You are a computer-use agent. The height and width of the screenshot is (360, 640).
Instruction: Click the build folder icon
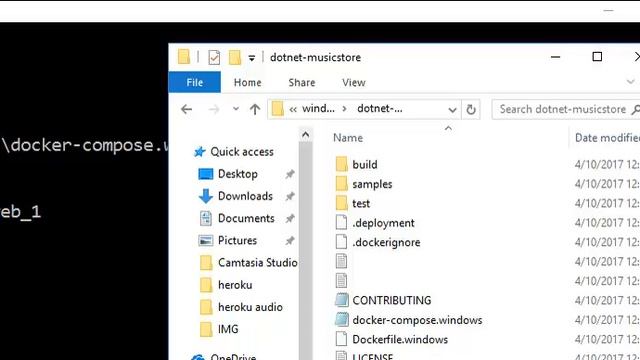click(342, 164)
